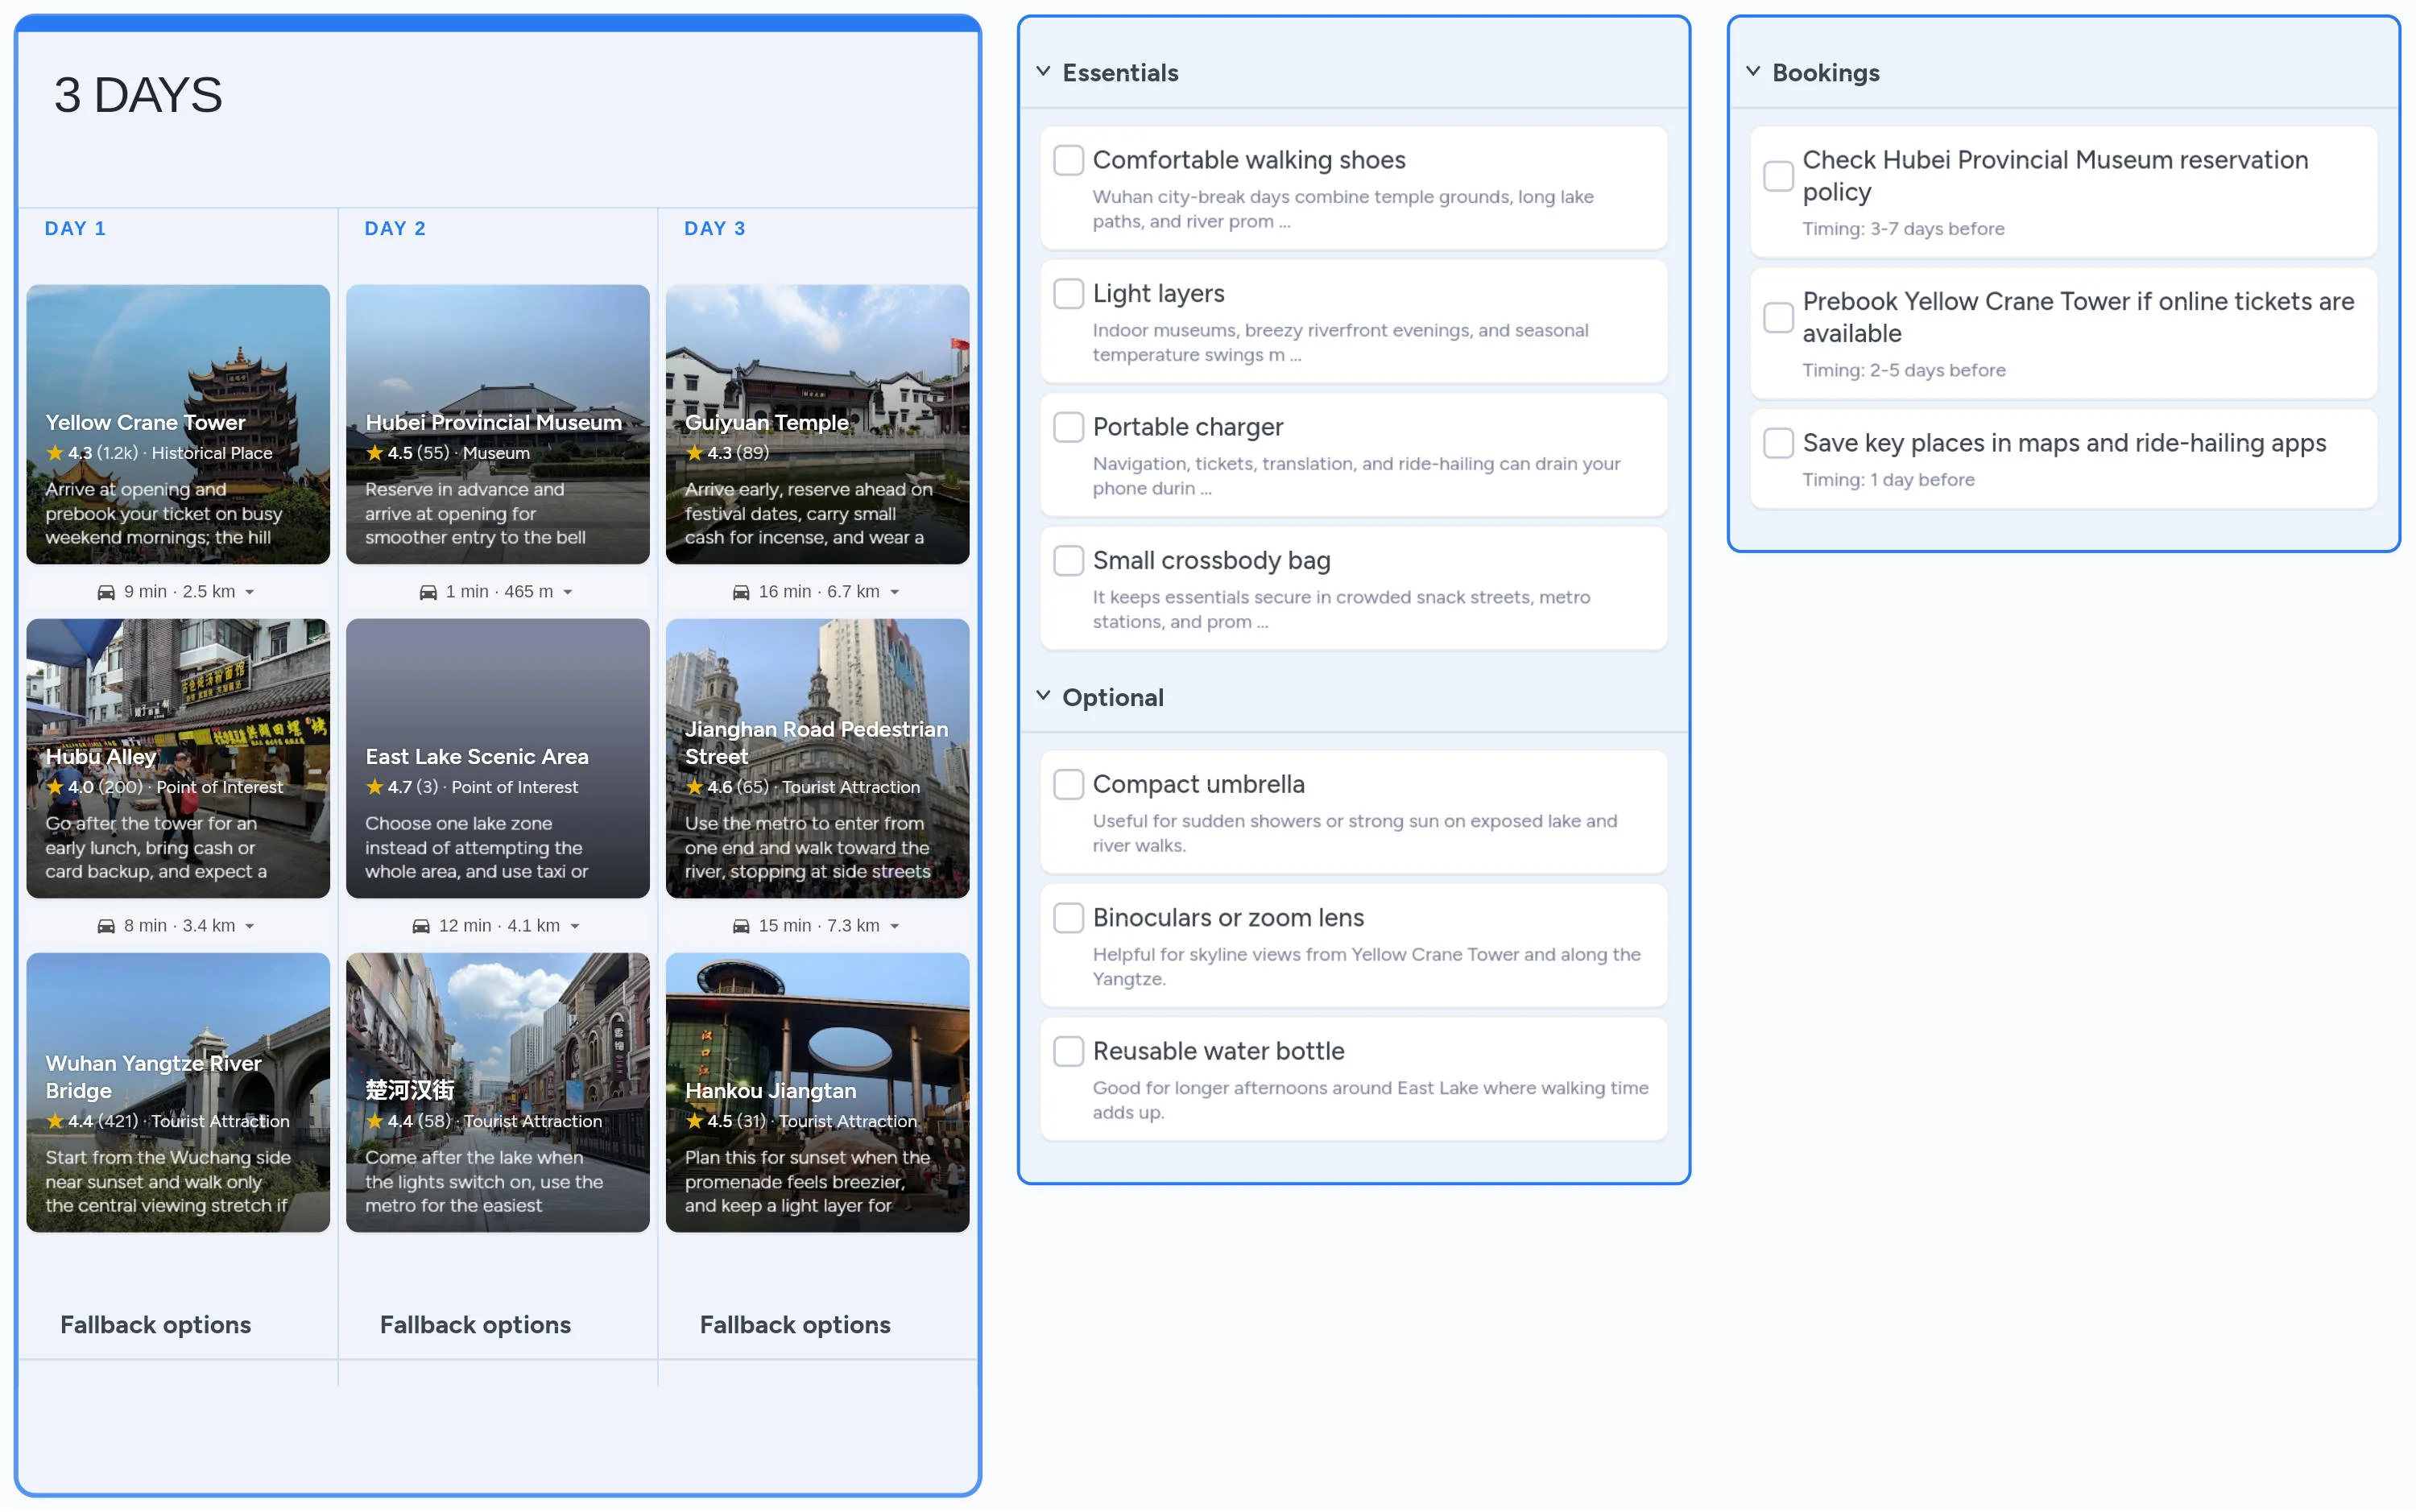
Task: Collapse the Optional packing section
Action: [1043, 696]
